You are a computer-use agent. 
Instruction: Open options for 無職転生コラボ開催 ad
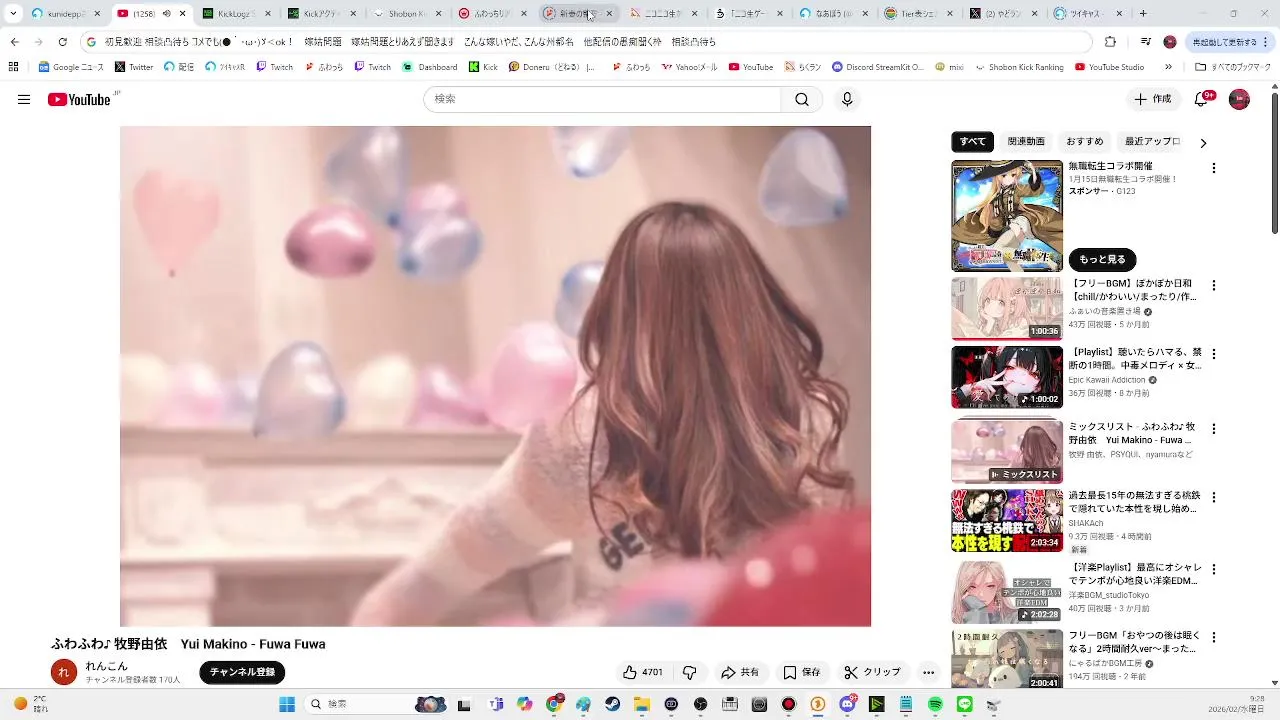[x=1214, y=168]
